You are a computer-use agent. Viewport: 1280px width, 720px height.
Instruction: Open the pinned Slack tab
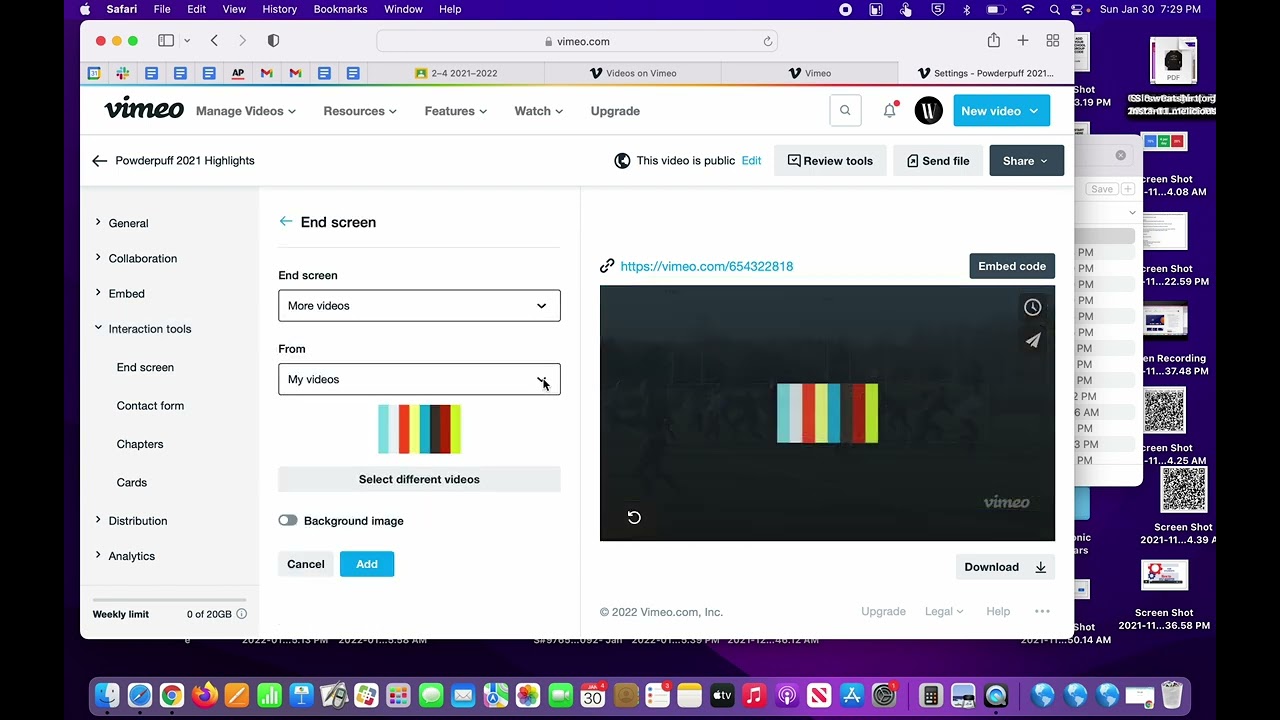tap(122, 73)
